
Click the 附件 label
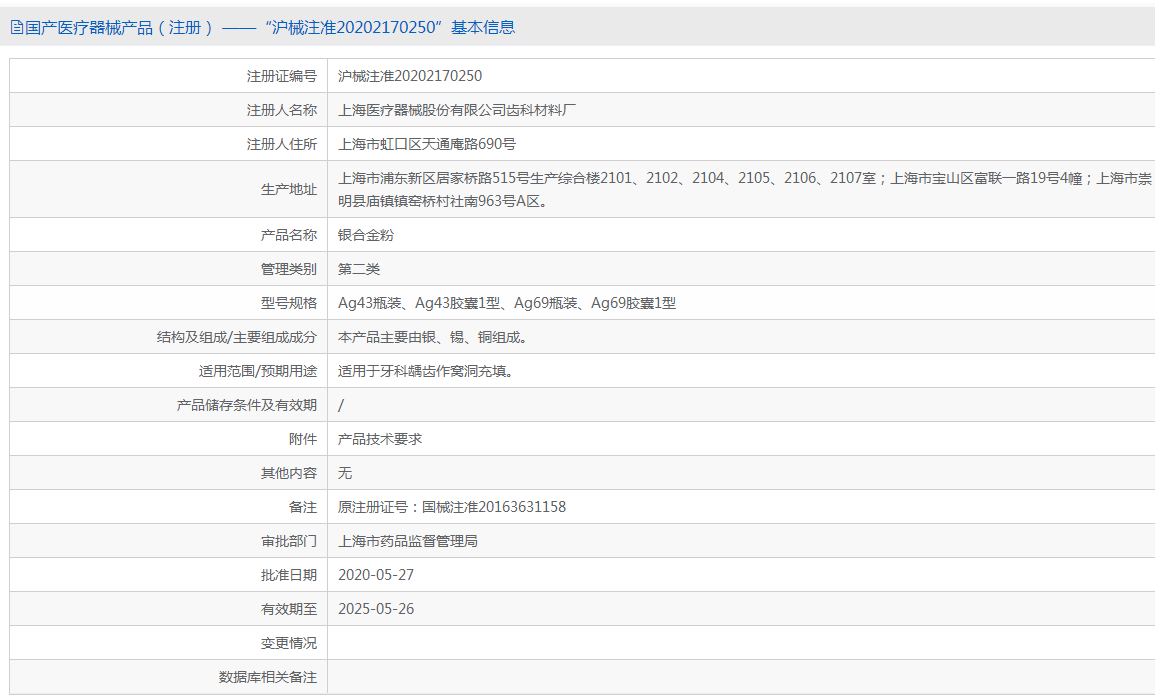pyautogui.click(x=303, y=439)
